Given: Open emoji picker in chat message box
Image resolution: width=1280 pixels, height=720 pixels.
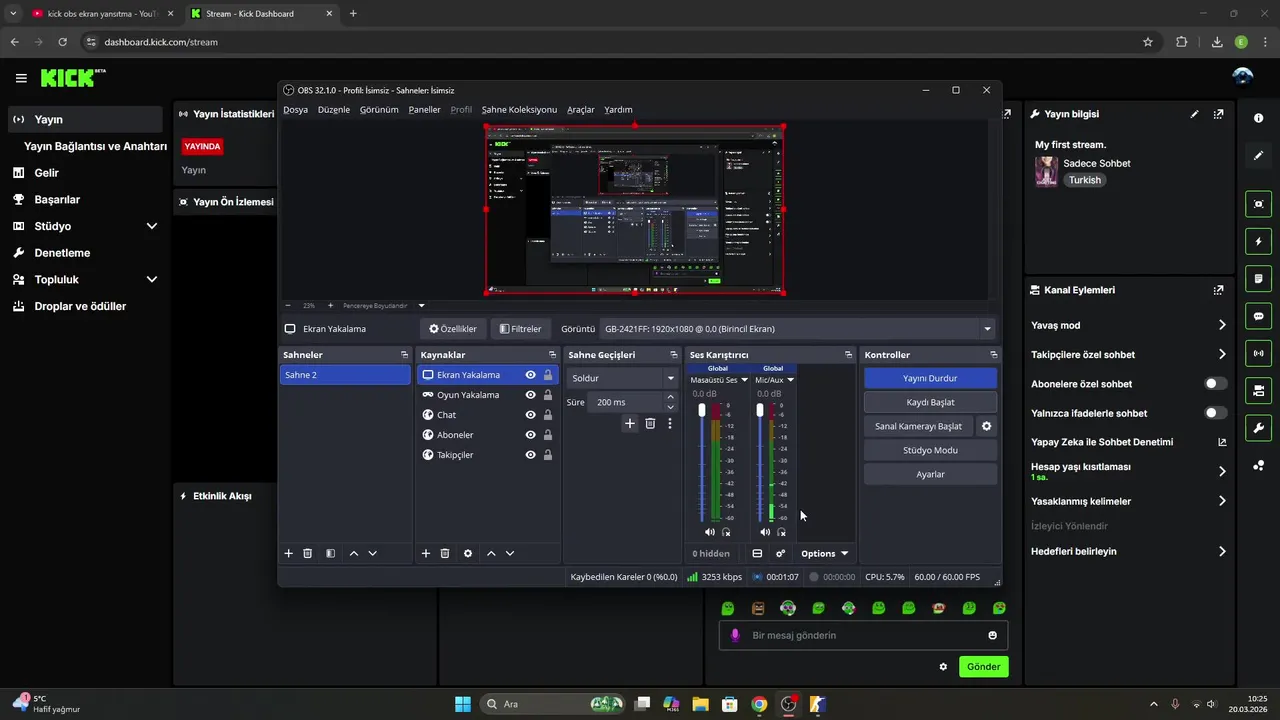Looking at the screenshot, I should [x=992, y=635].
